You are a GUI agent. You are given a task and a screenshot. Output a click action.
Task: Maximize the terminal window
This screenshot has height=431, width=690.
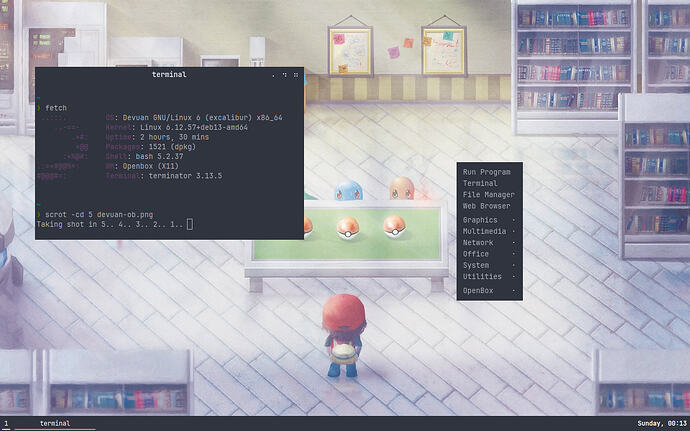285,75
